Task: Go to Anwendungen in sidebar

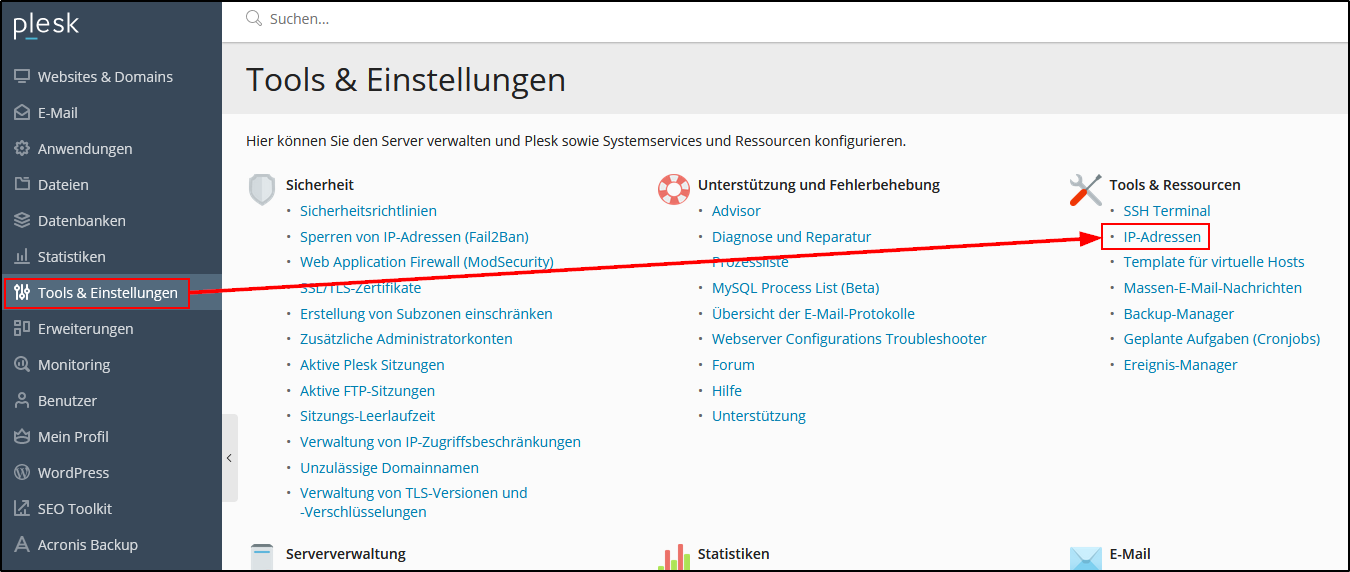Action: (x=85, y=149)
